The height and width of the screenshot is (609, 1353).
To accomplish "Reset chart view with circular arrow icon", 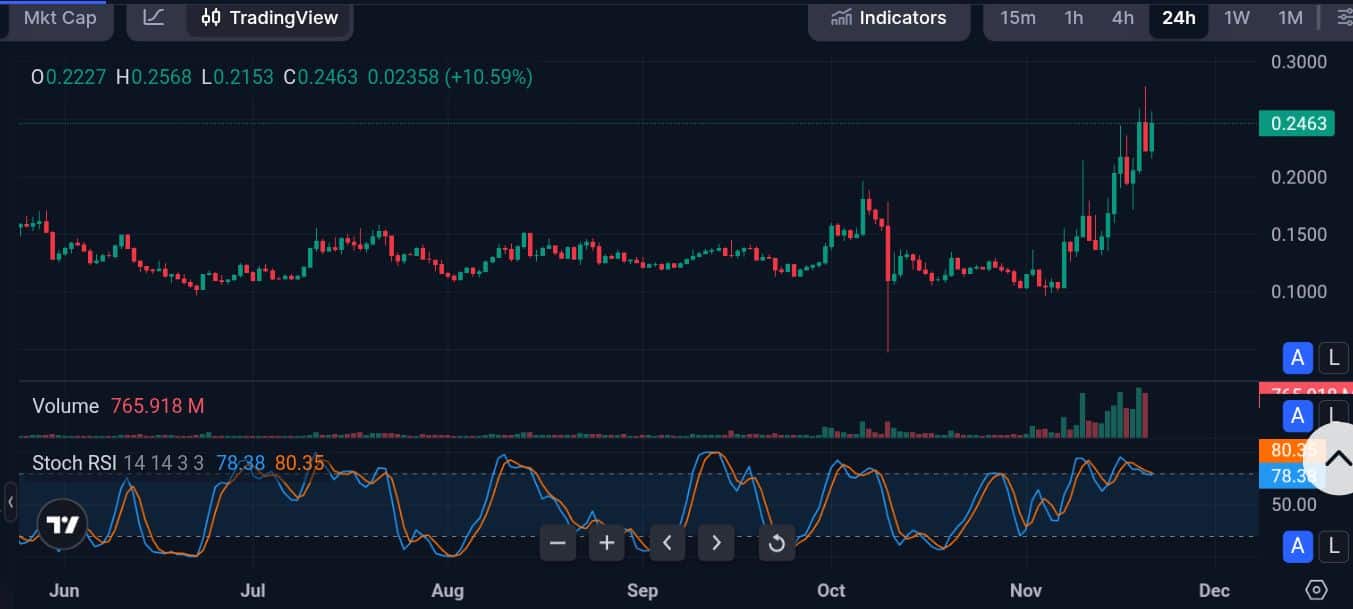I will click(776, 542).
